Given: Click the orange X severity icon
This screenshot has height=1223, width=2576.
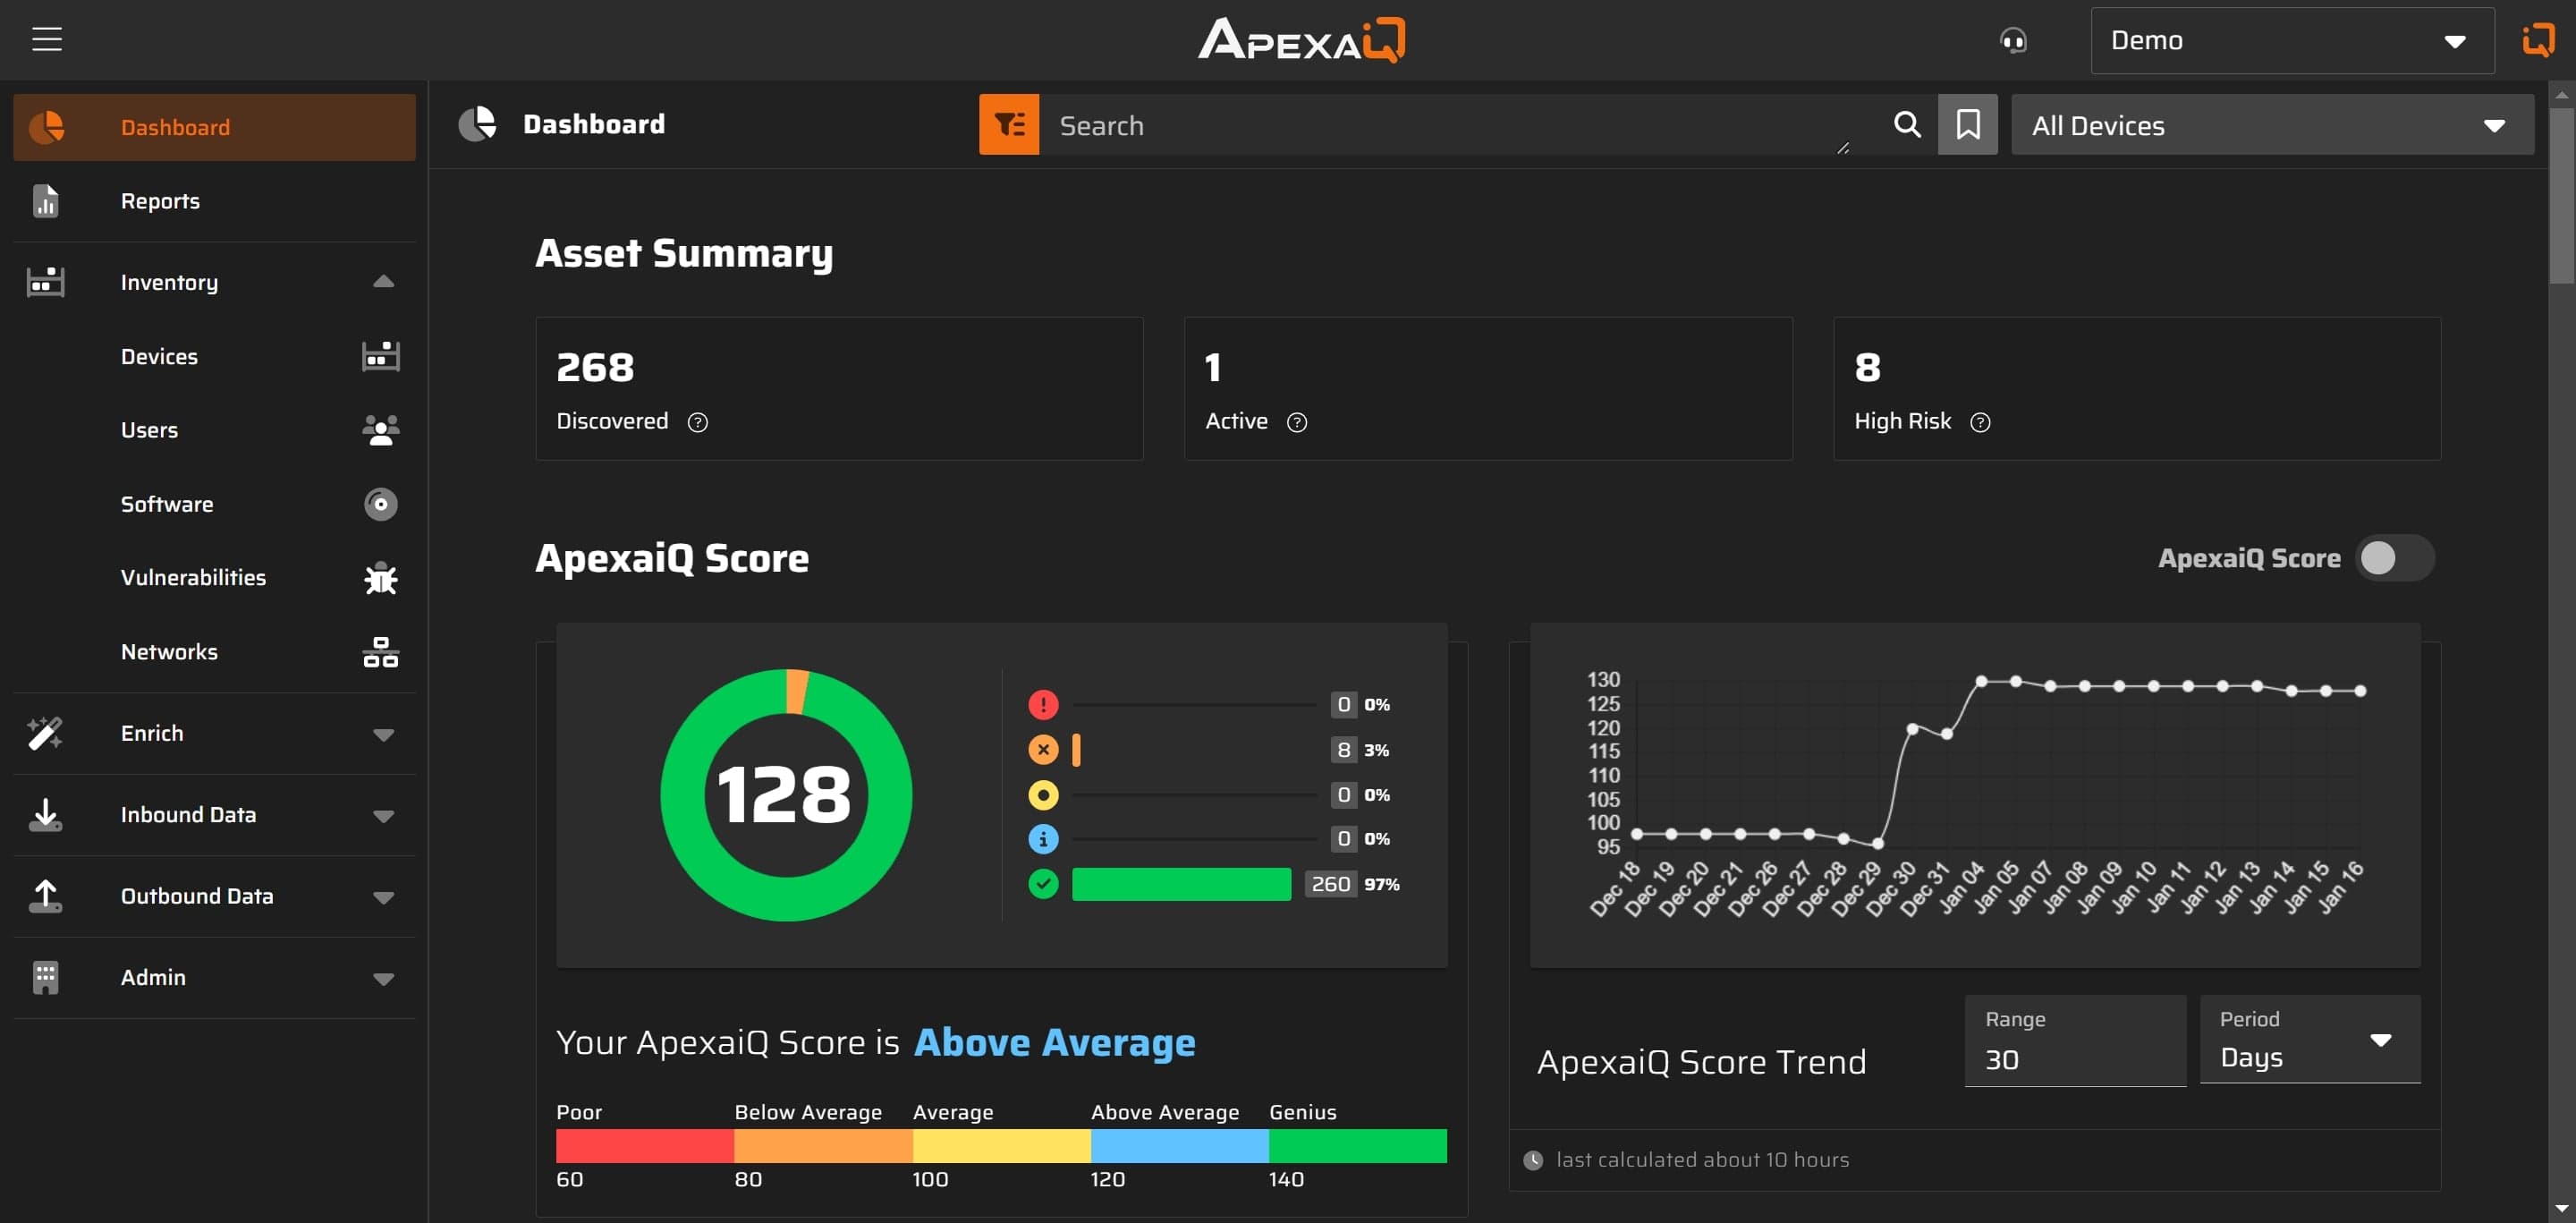Looking at the screenshot, I should click(x=1043, y=750).
